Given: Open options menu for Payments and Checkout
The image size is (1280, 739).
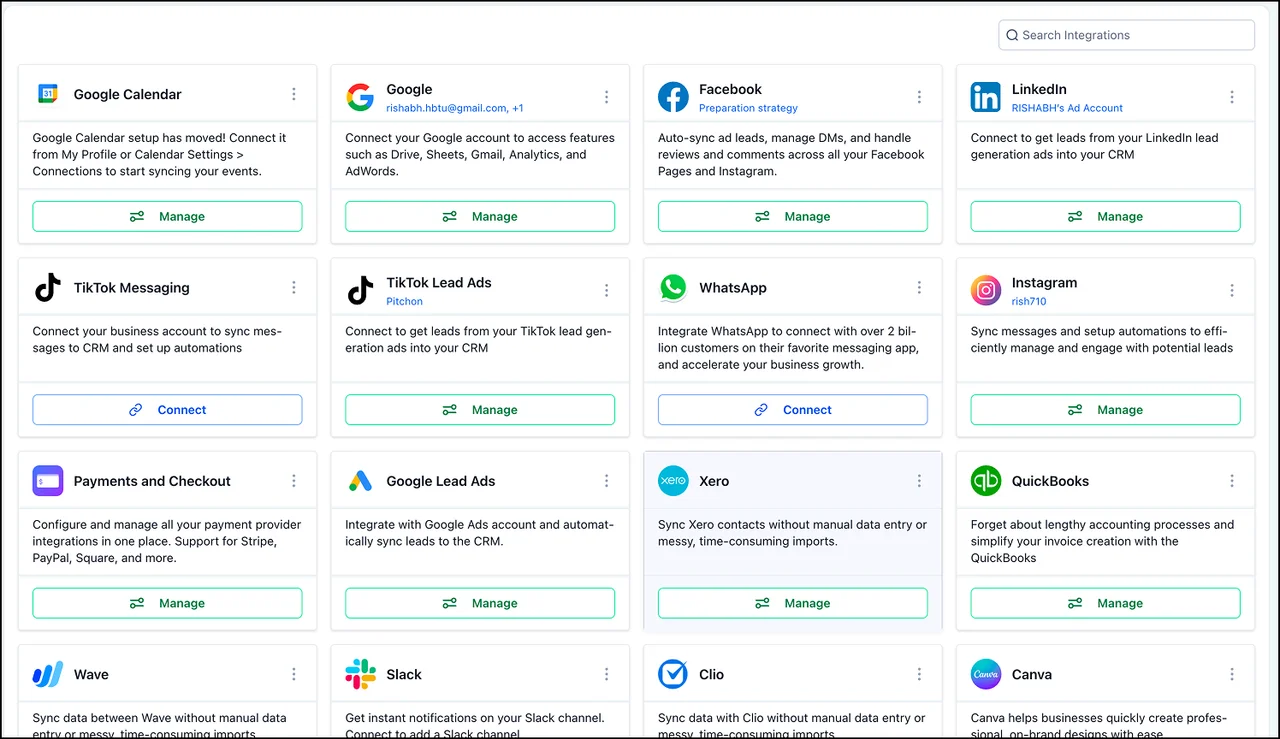Looking at the screenshot, I should [x=294, y=481].
